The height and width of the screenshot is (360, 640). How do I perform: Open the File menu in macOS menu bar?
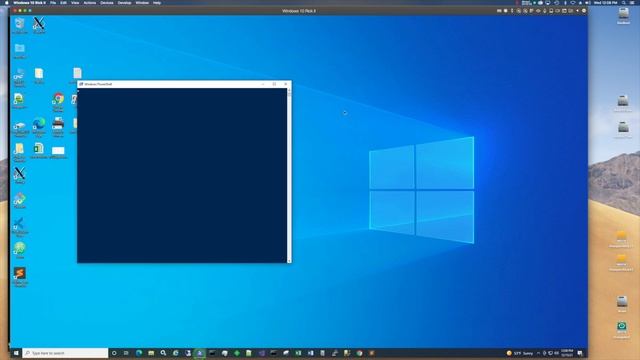click(x=53, y=2)
